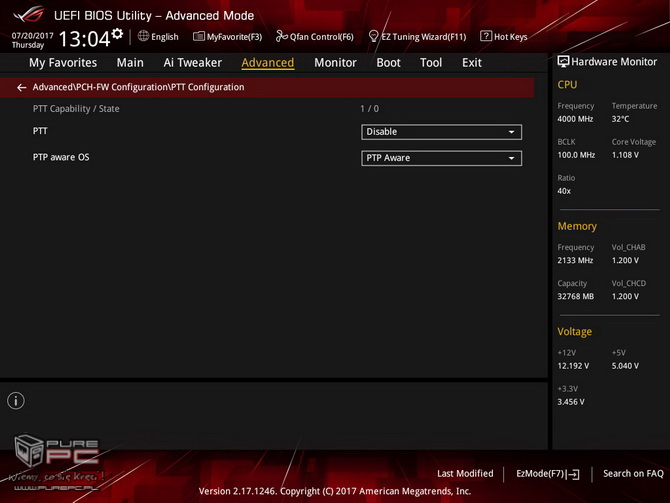Switch to the Ai Tweaker tab

pyautogui.click(x=192, y=63)
